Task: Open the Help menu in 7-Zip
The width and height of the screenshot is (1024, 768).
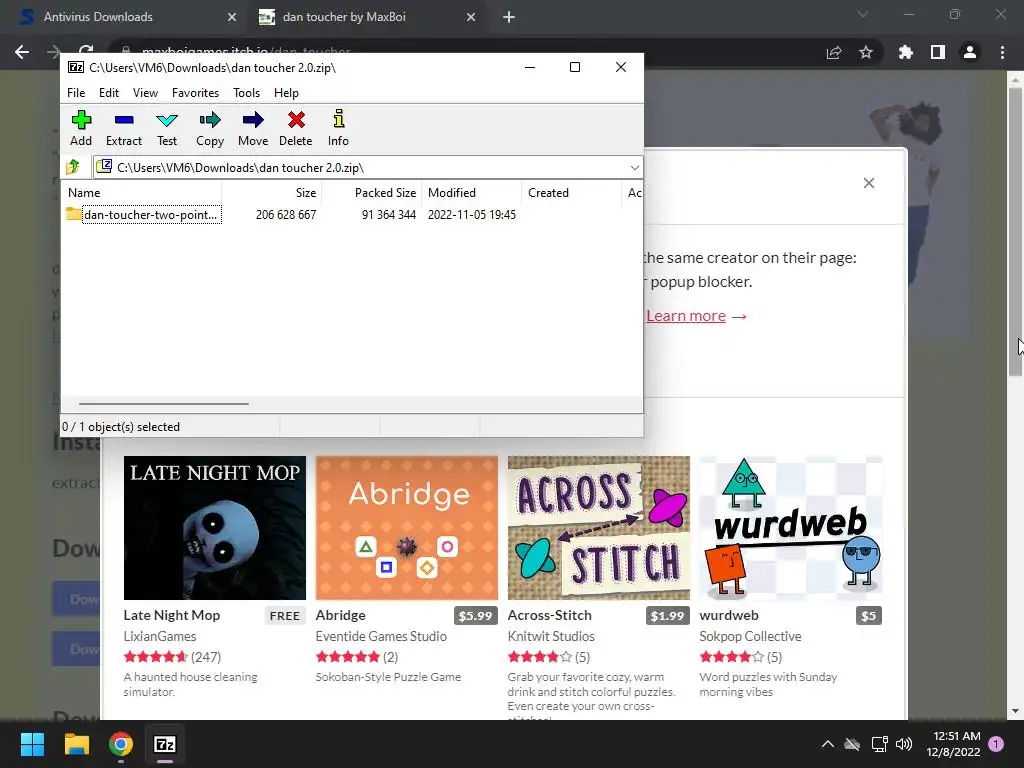Action: pyautogui.click(x=286, y=93)
